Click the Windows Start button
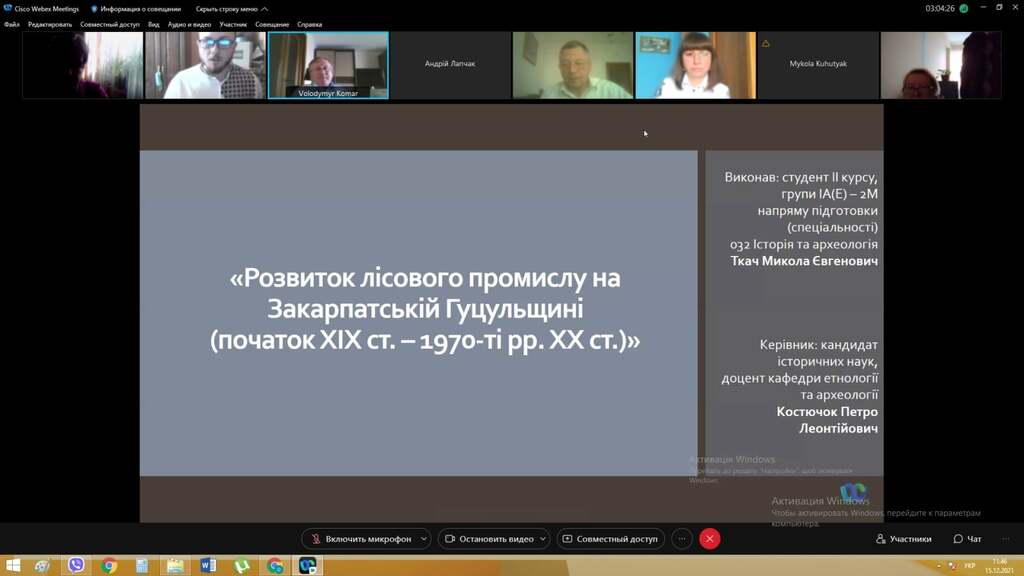Screen dimensions: 1024x576 [13, 566]
